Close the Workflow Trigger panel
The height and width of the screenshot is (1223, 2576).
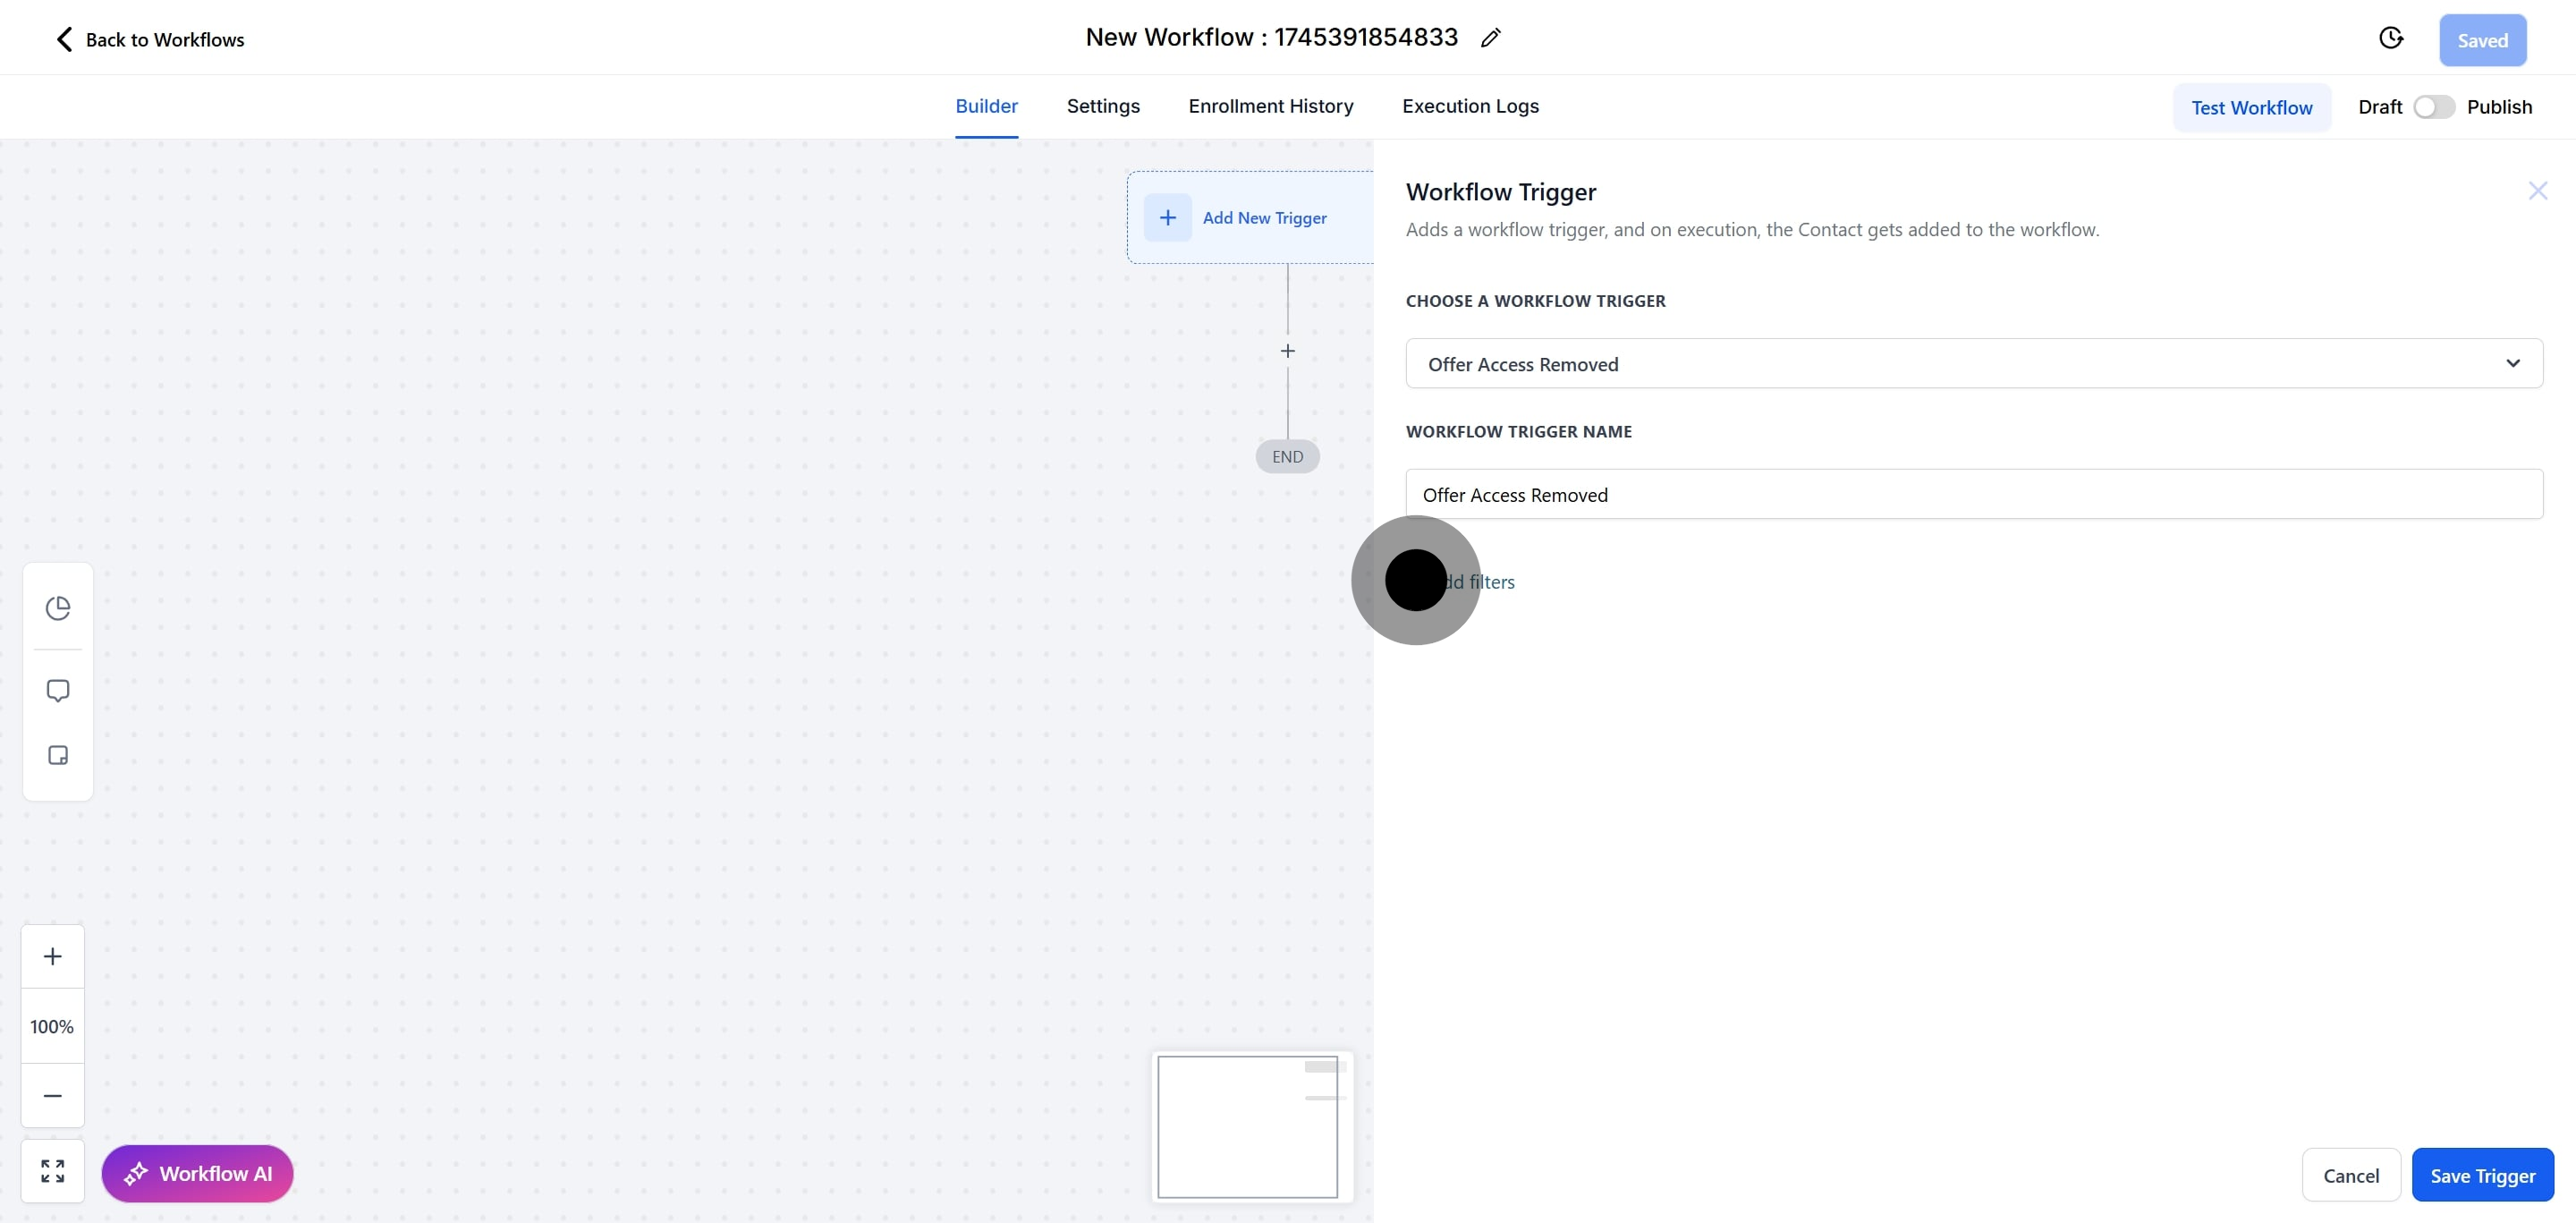(2537, 191)
